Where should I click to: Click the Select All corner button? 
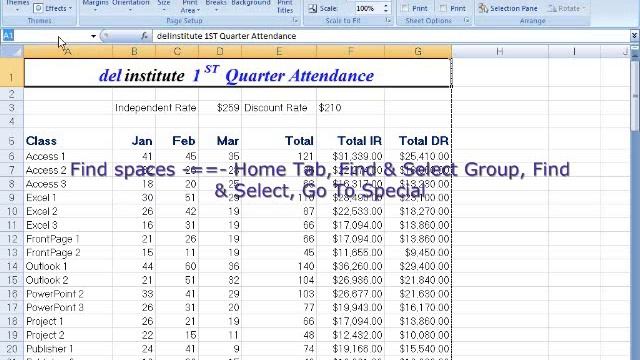(x=12, y=51)
